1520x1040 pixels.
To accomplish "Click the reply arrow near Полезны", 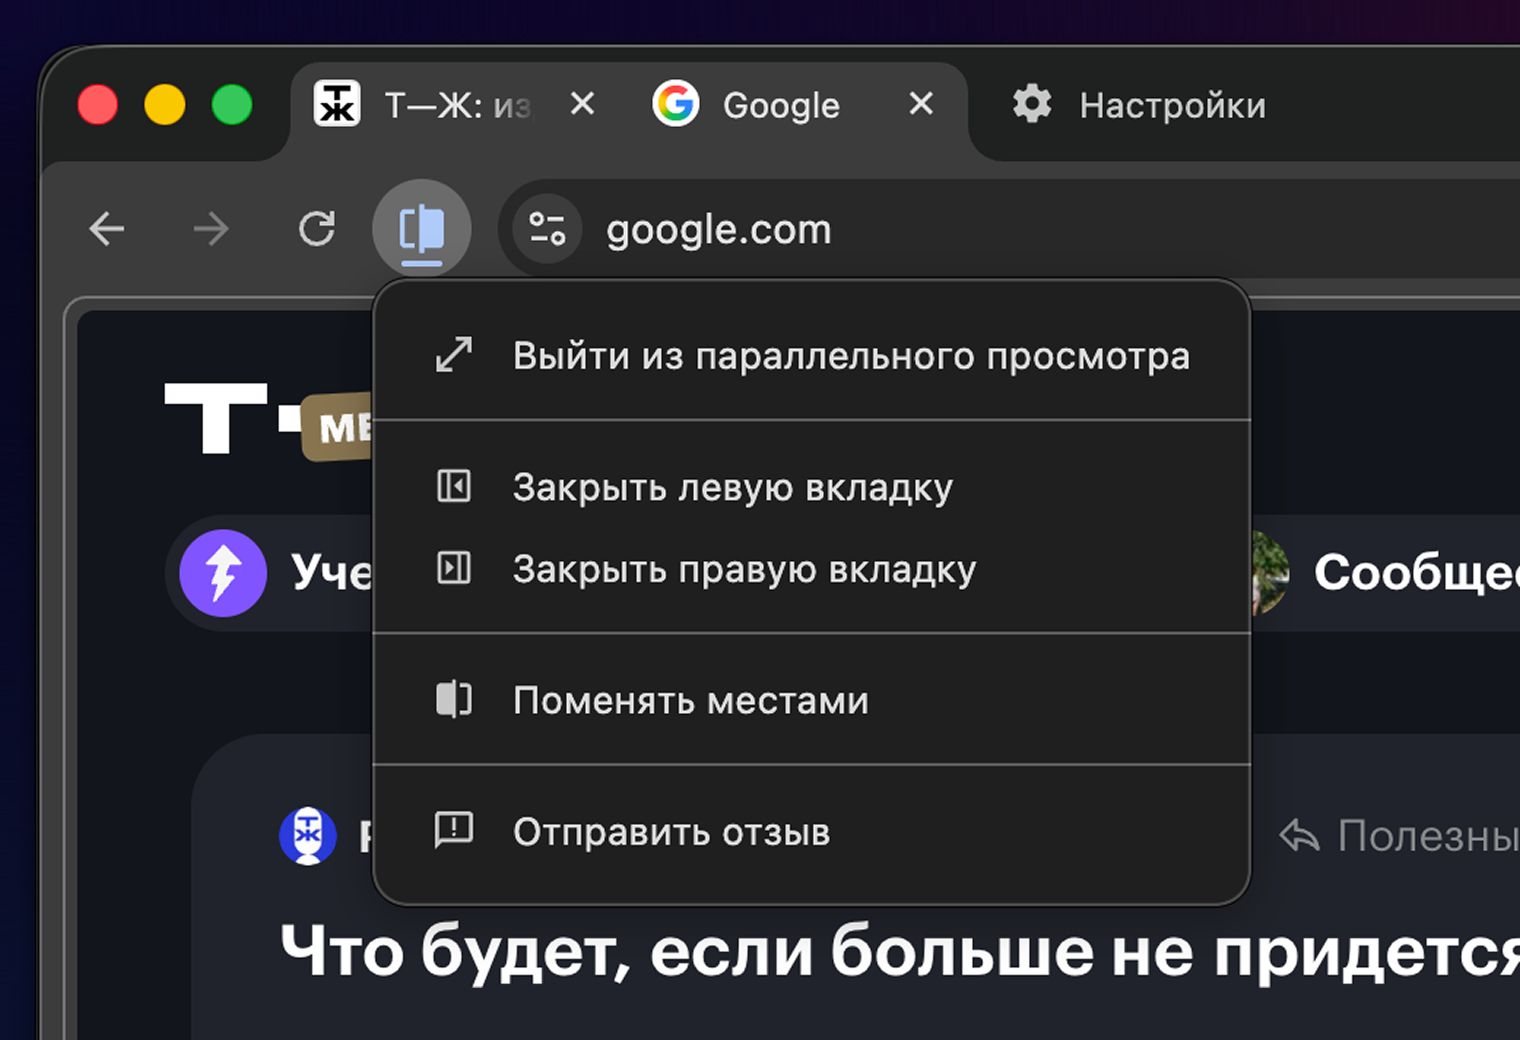I will point(1300,836).
